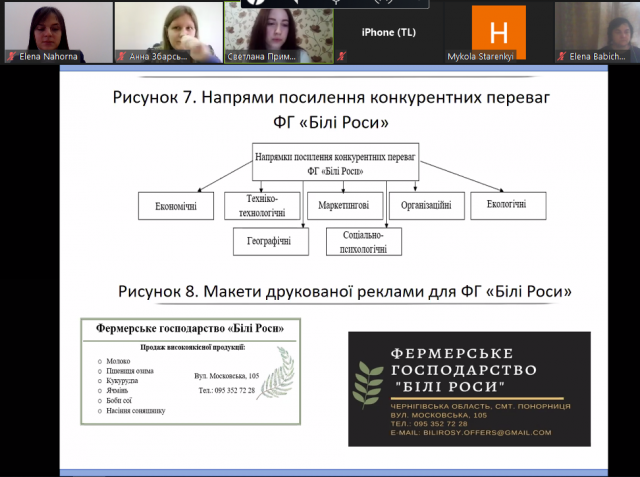Image resolution: width=640 pixels, height=477 pixels.
Task: Click the 'Пшениця озима' list item
Action: pos(130,371)
